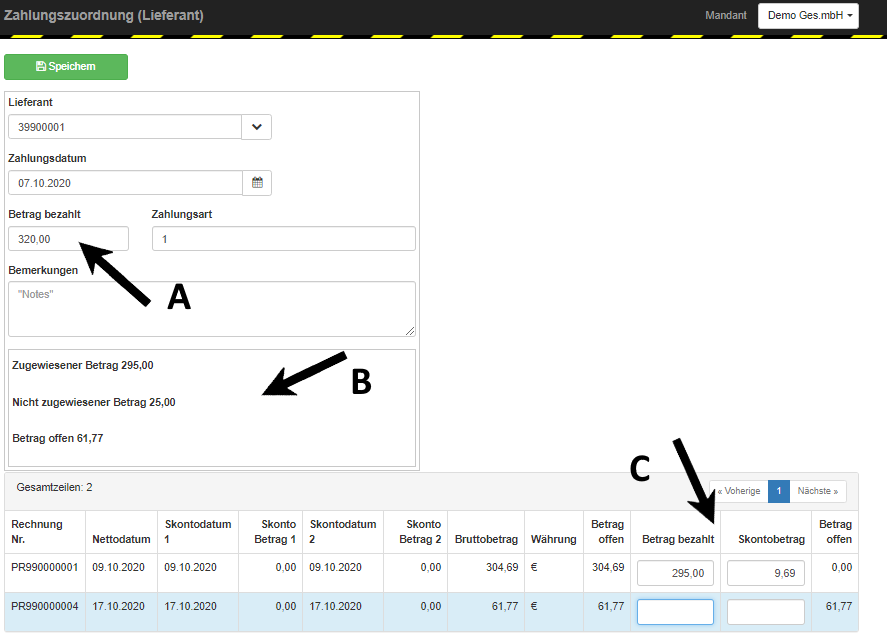The width and height of the screenshot is (887, 636).
Task: Click the Zahlungsdatum field 07.10.2020
Action: (x=125, y=183)
